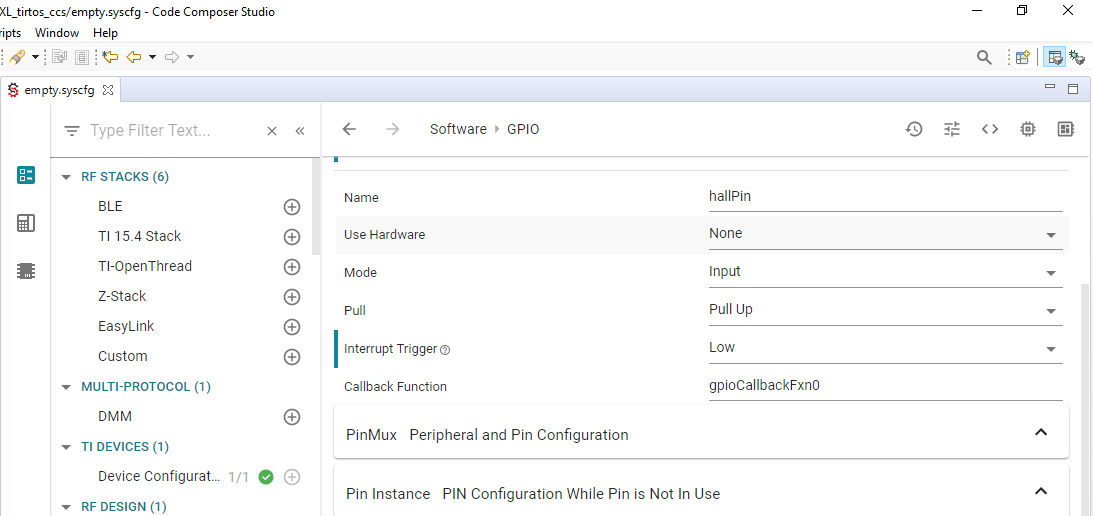Open the board view icon at far right
The image size is (1093, 516).
[1066, 129]
